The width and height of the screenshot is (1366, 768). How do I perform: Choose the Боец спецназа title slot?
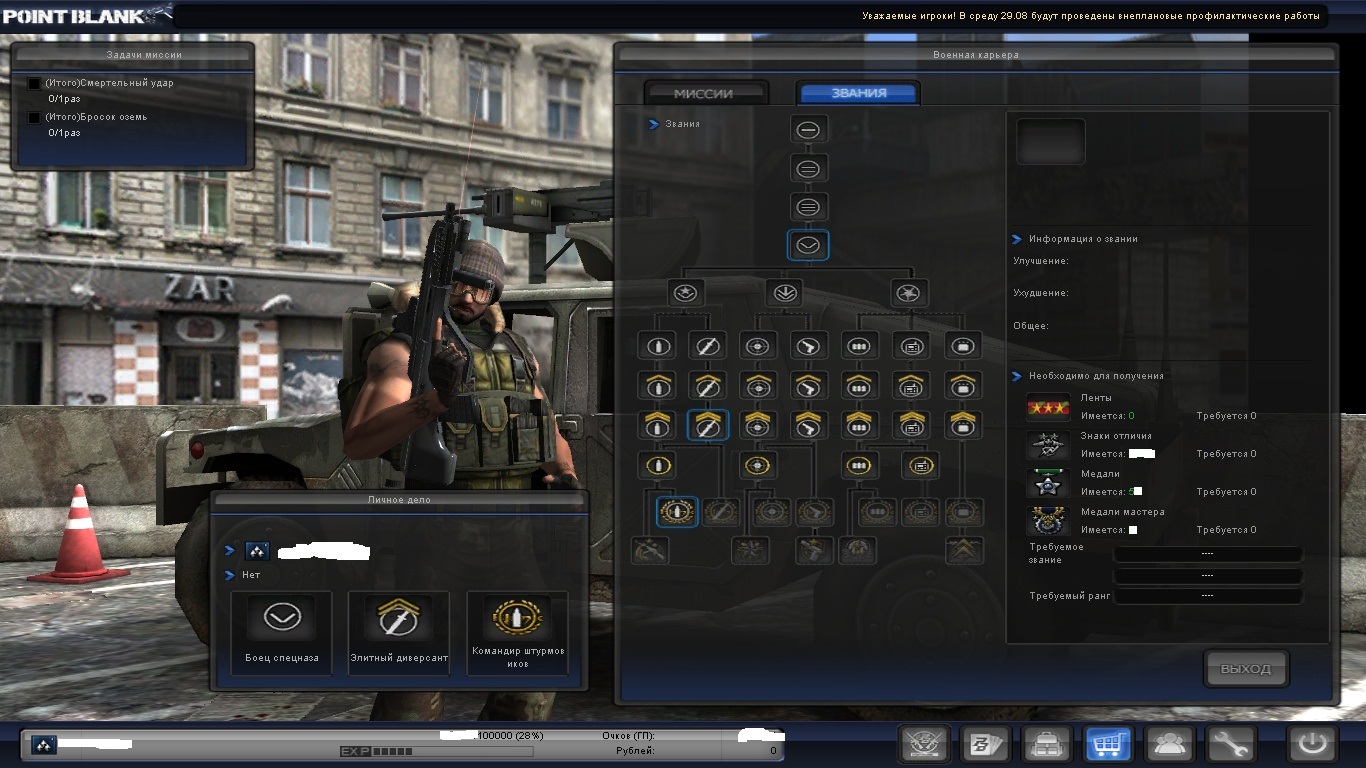point(281,632)
